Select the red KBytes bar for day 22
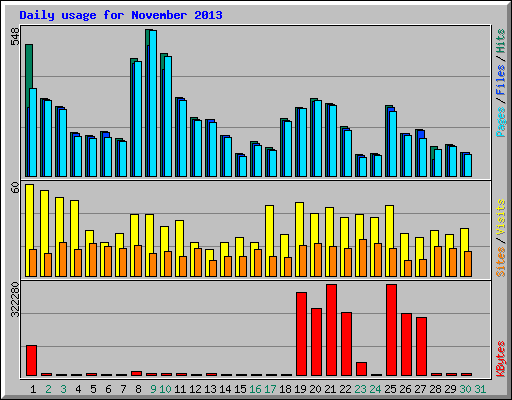This screenshot has height=400, width=512. (346, 344)
